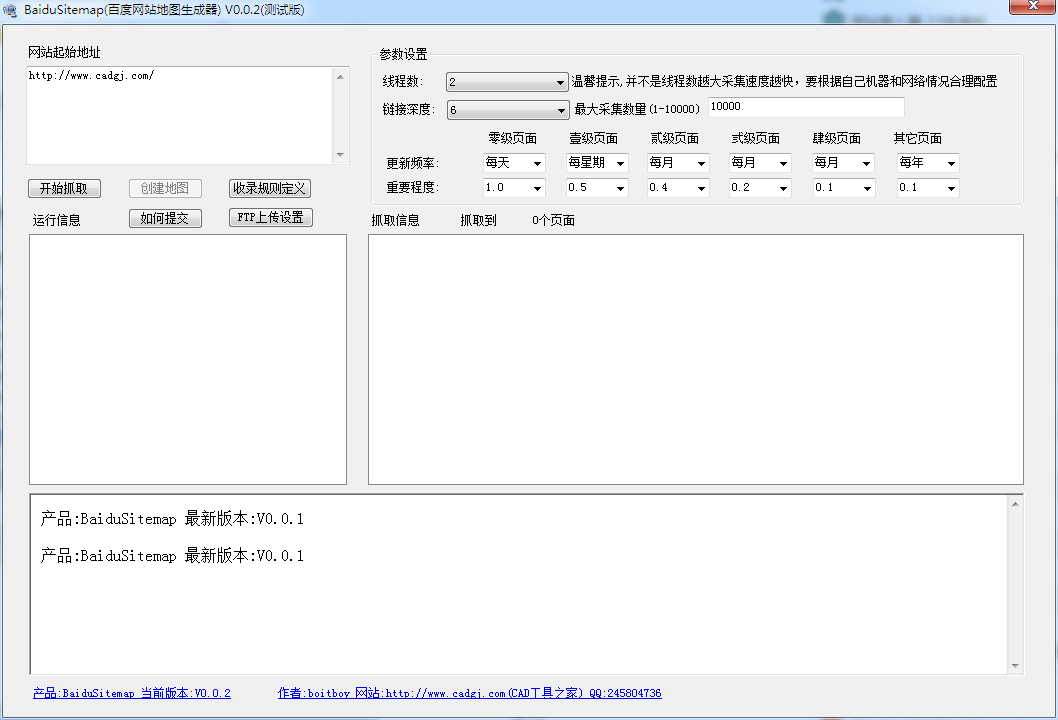Open the 链接深度 dropdown
This screenshot has height=720, width=1058.
[x=508, y=110]
